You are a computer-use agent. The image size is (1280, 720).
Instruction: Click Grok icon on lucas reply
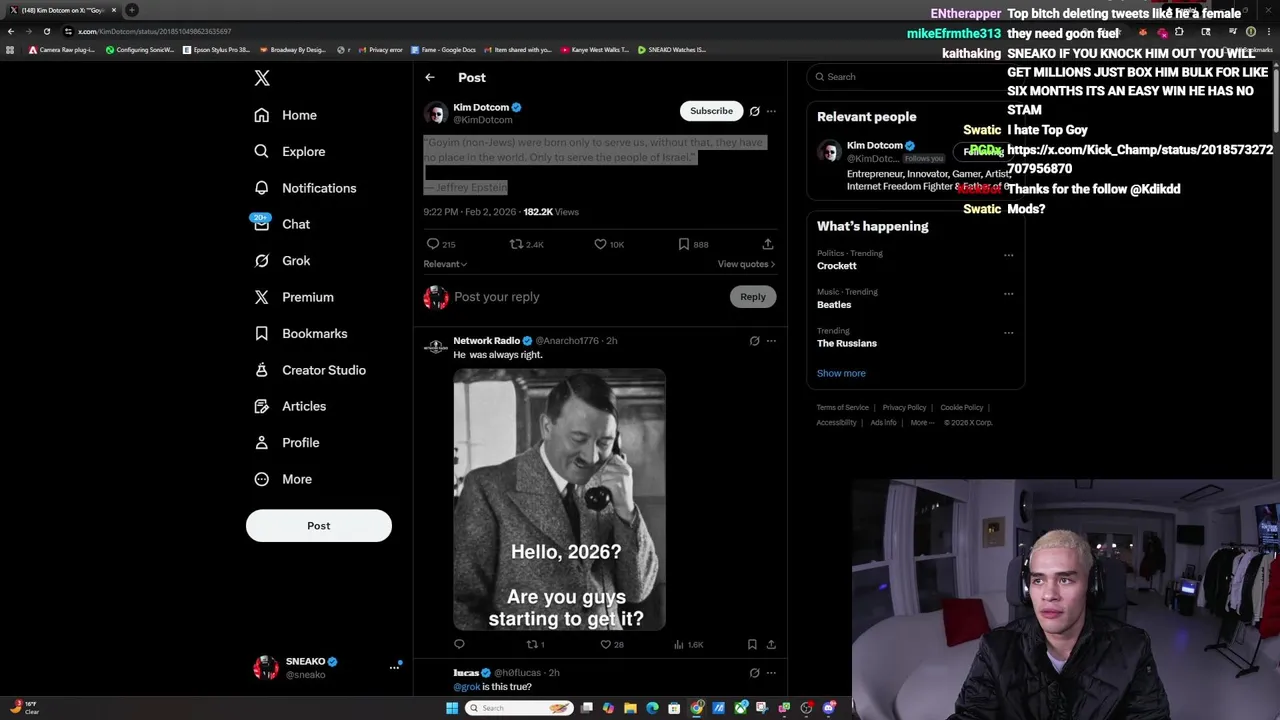click(755, 673)
